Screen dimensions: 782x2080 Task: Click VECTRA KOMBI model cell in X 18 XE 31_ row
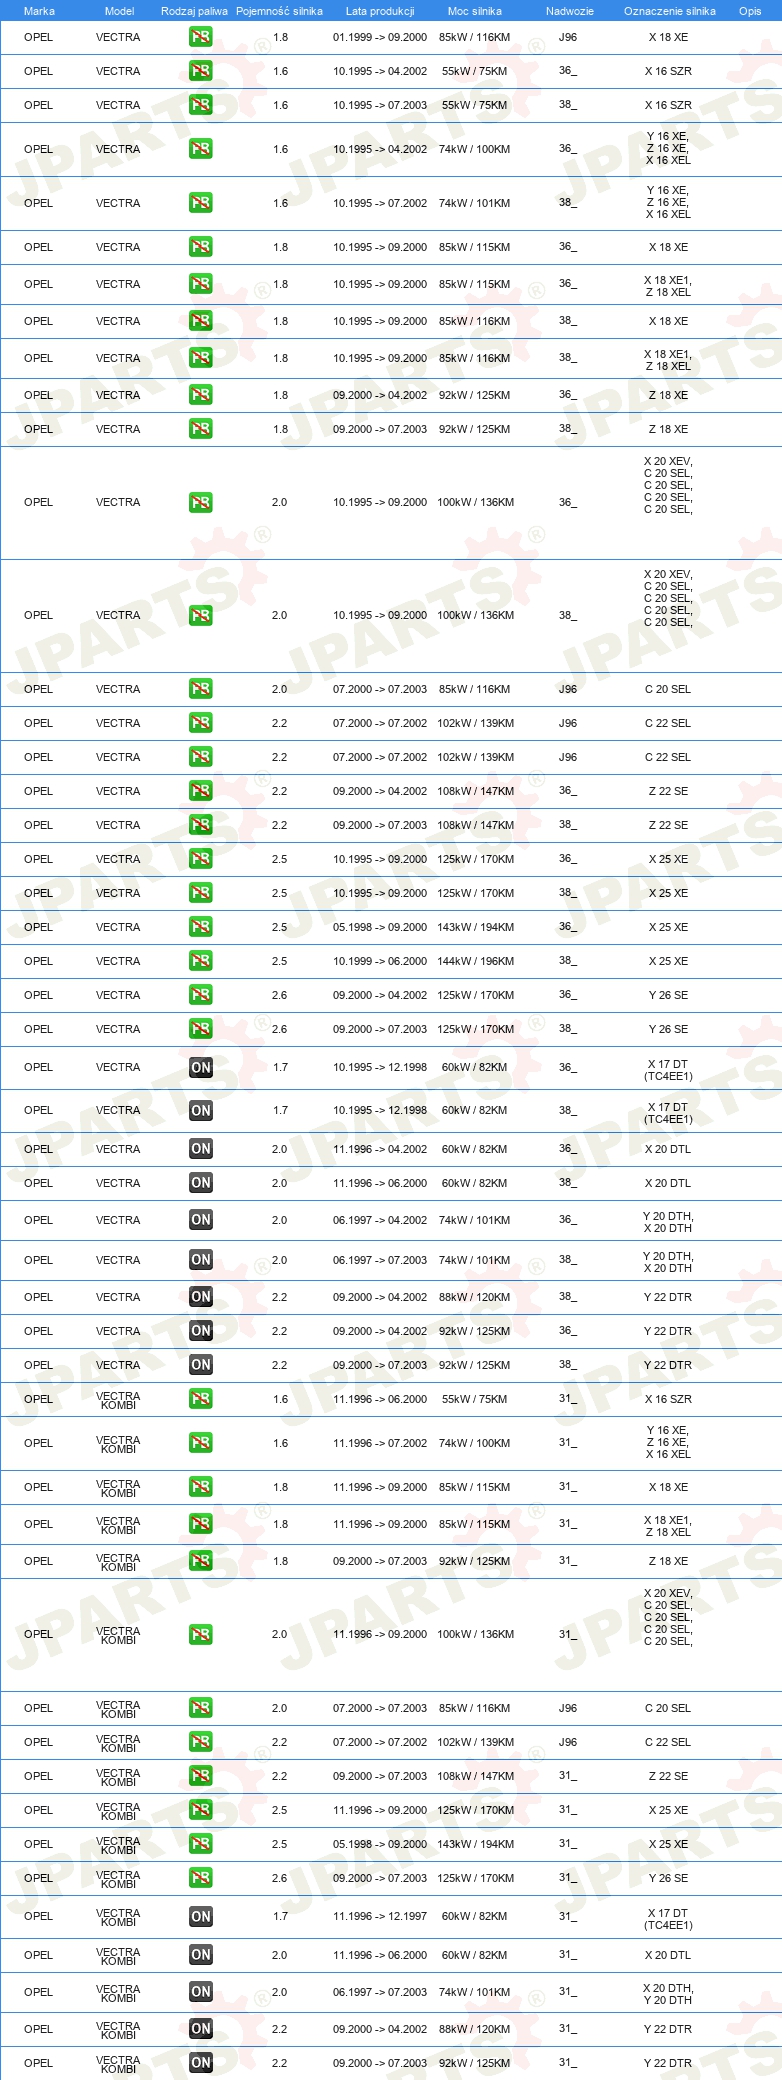click(x=118, y=1487)
